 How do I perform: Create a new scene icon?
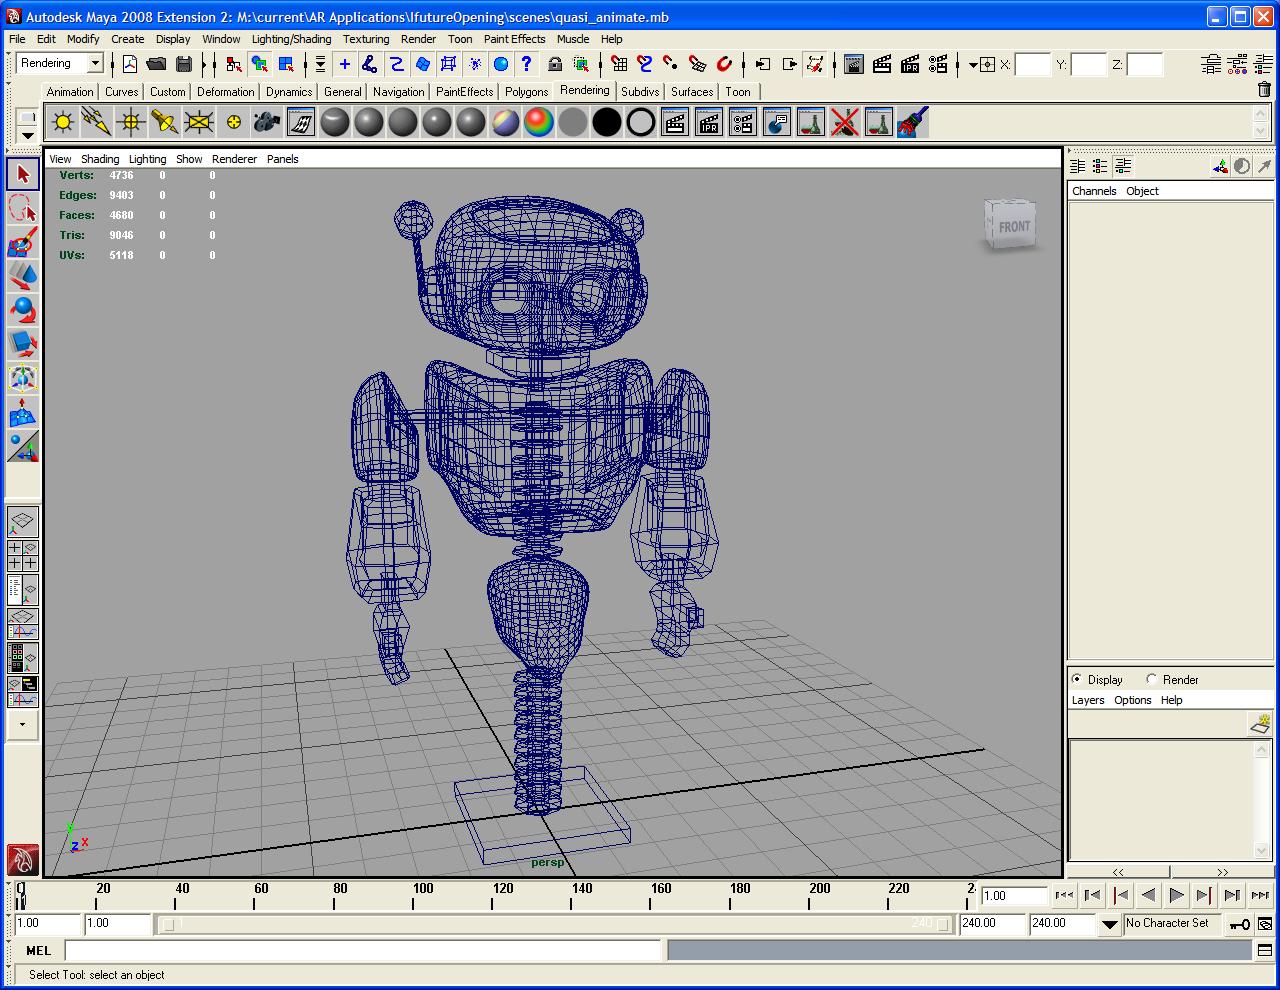pyautogui.click(x=130, y=64)
